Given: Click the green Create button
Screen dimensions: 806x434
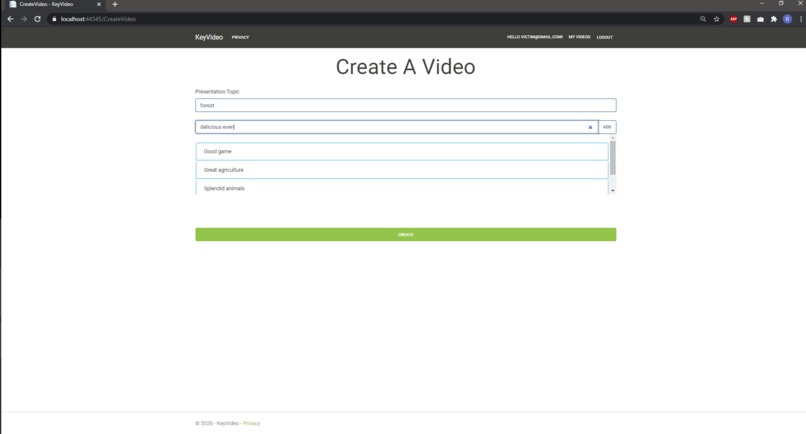Looking at the screenshot, I should [406, 234].
